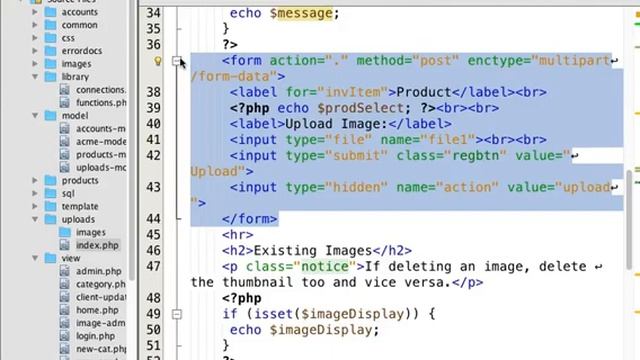Click the css folder icon
The height and width of the screenshot is (360, 640).
(x=51, y=38)
